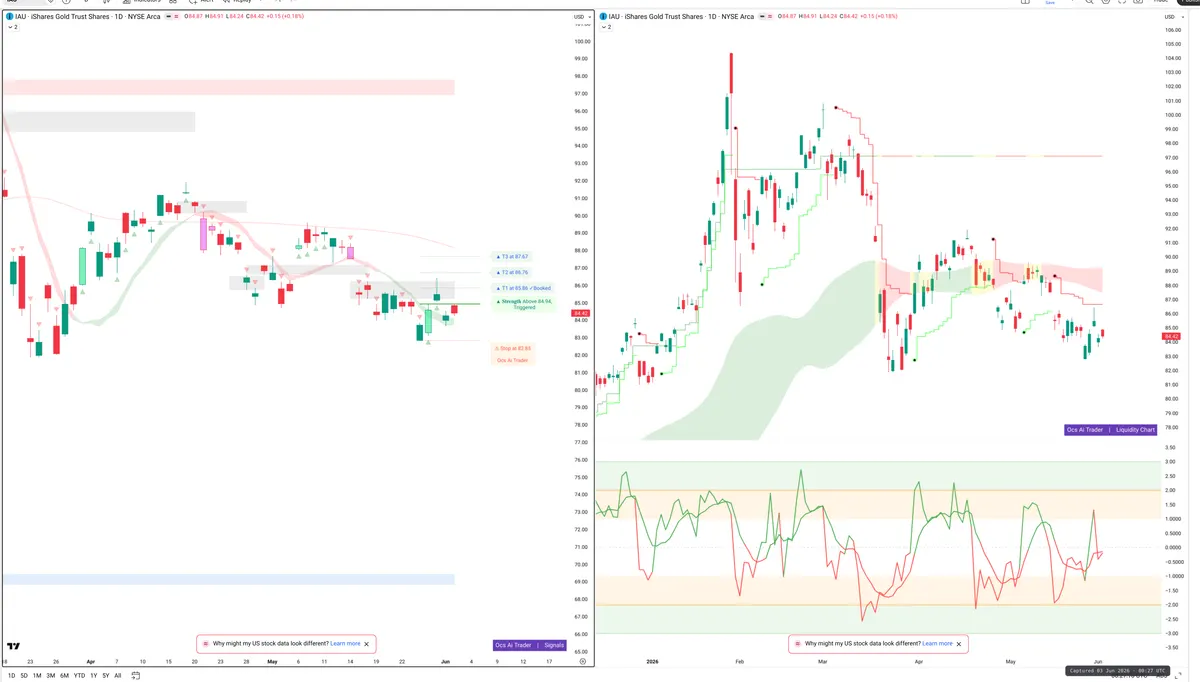Open Learn more link in left chart notice

click(x=345, y=644)
